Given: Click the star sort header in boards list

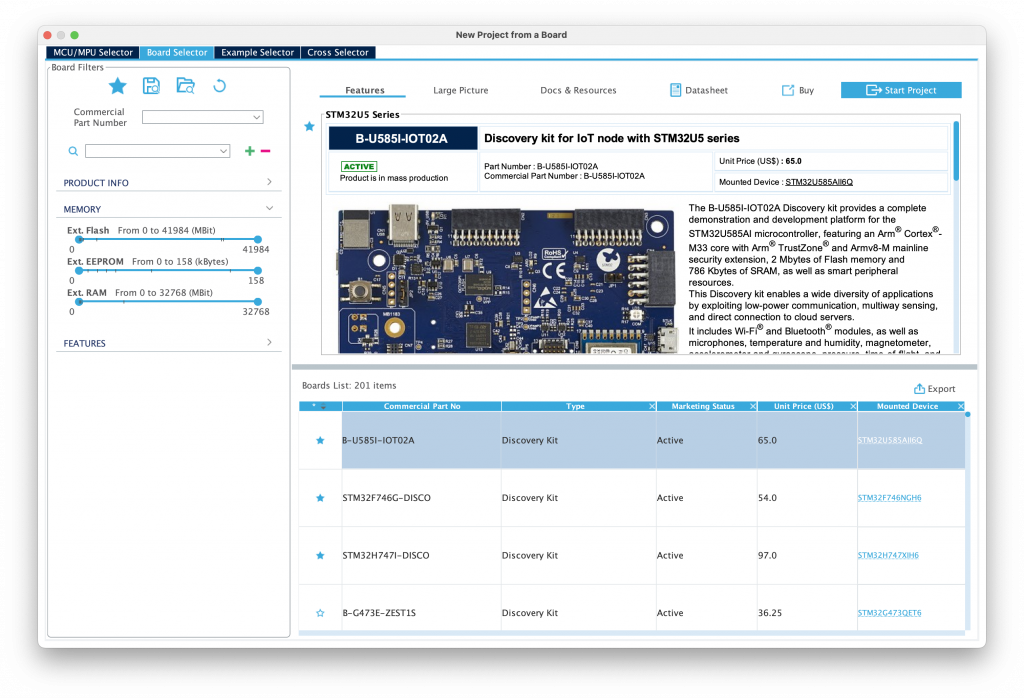Looking at the screenshot, I should click(x=320, y=406).
